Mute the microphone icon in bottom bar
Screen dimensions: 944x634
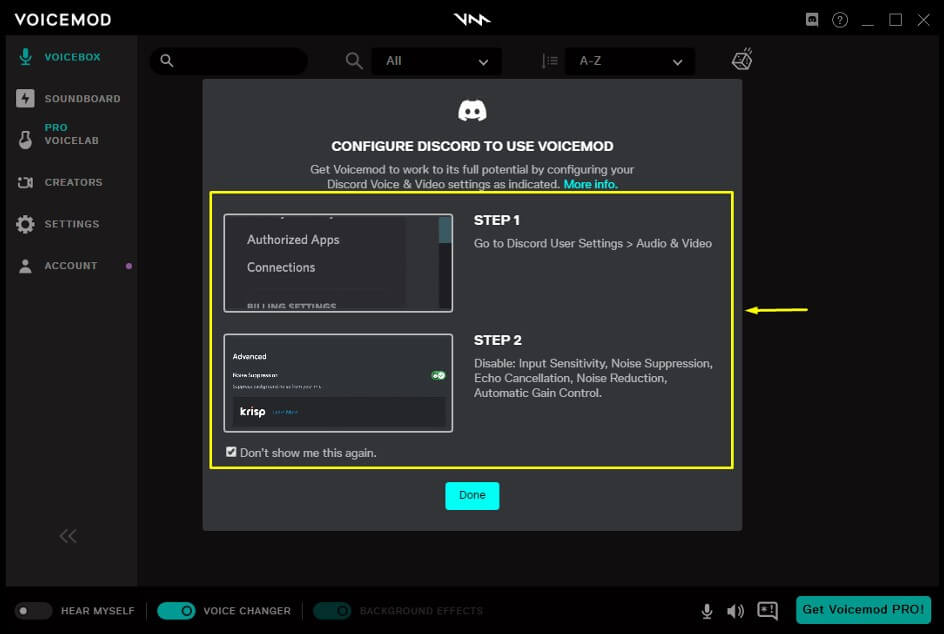click(x=707, y=611)
